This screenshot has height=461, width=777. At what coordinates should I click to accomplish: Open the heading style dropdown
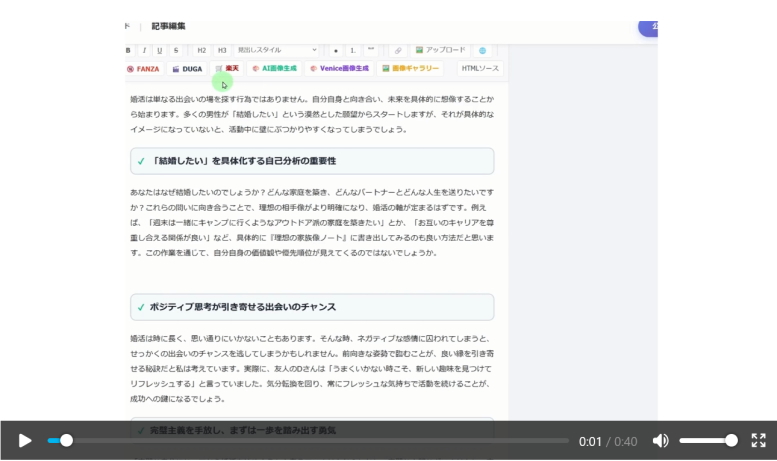click(x=277, y=50)
